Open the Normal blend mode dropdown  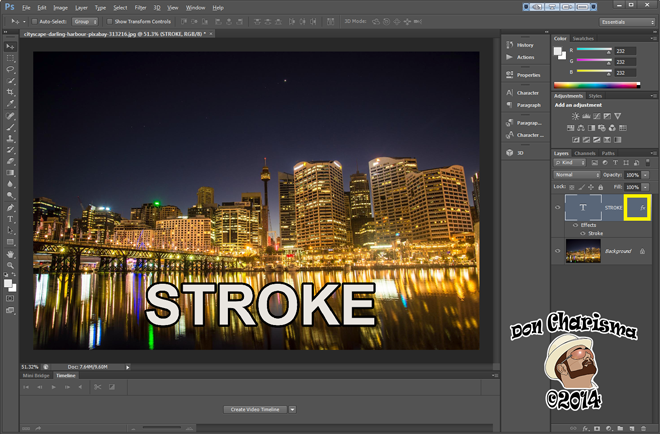click(x=577, y=174)
